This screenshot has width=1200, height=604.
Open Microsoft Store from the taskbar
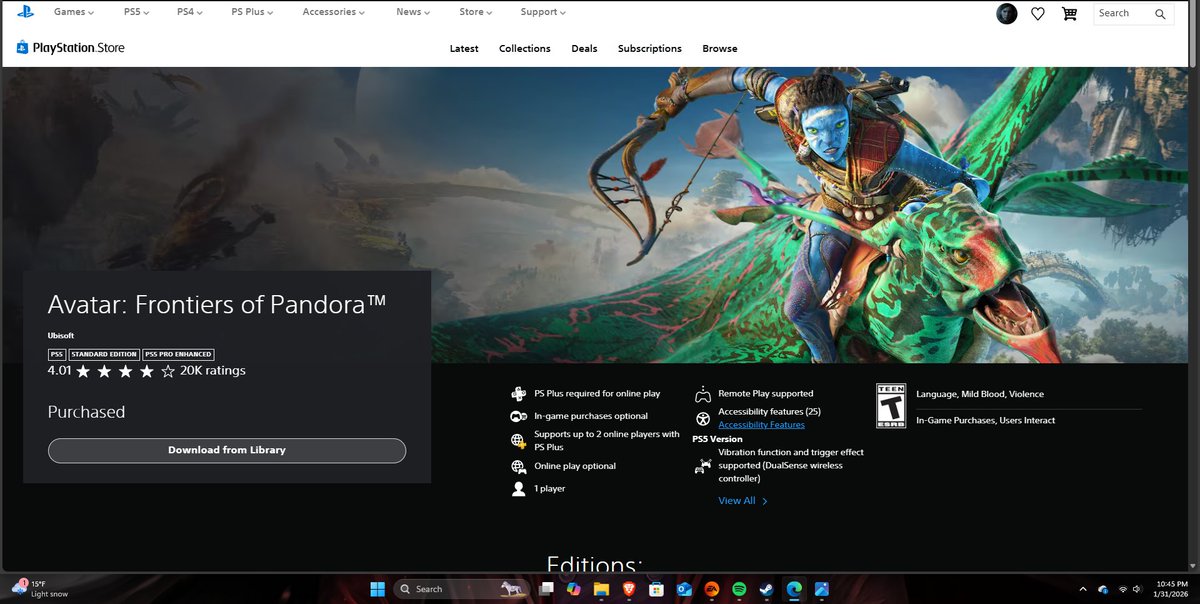coord(656,588)
